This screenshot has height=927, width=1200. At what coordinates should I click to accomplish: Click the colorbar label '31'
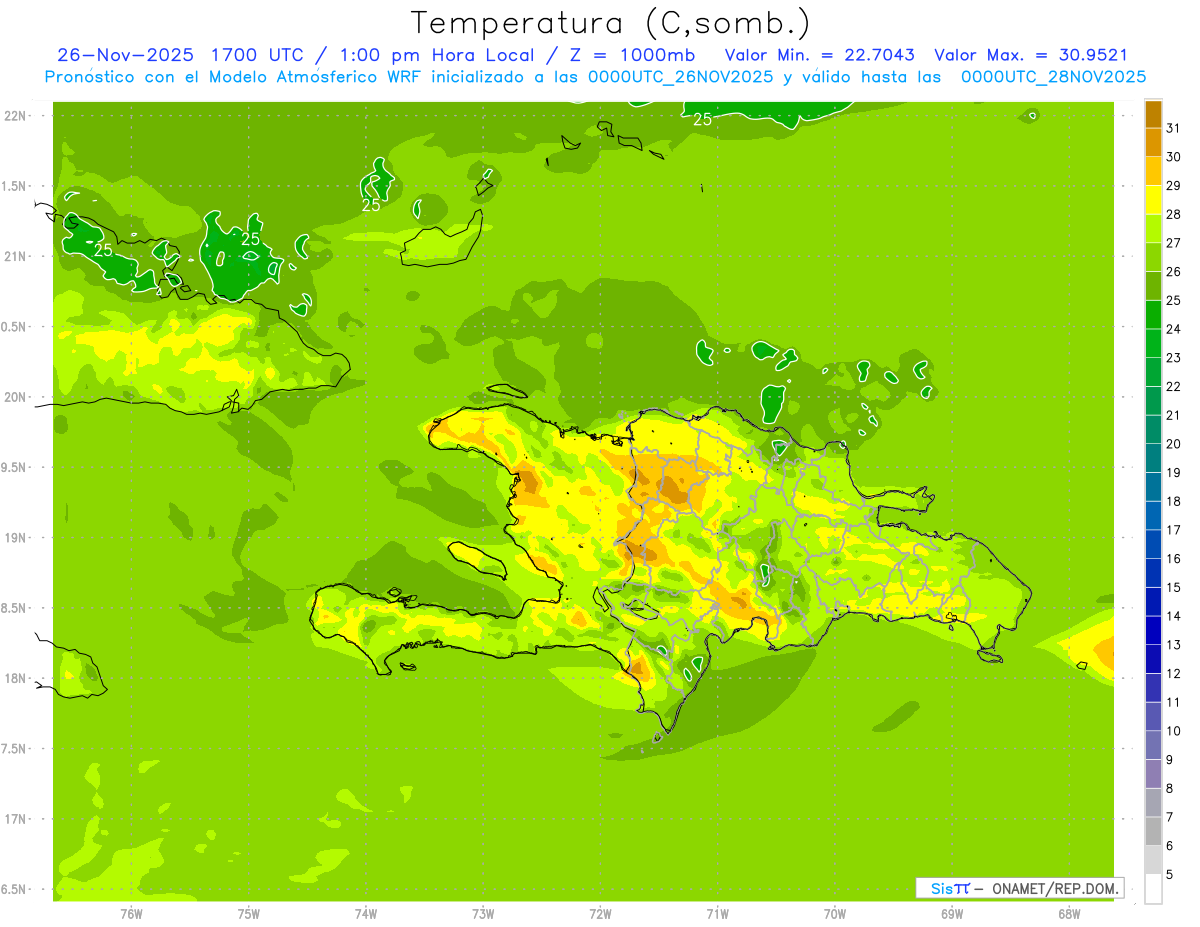point(1173,128)
